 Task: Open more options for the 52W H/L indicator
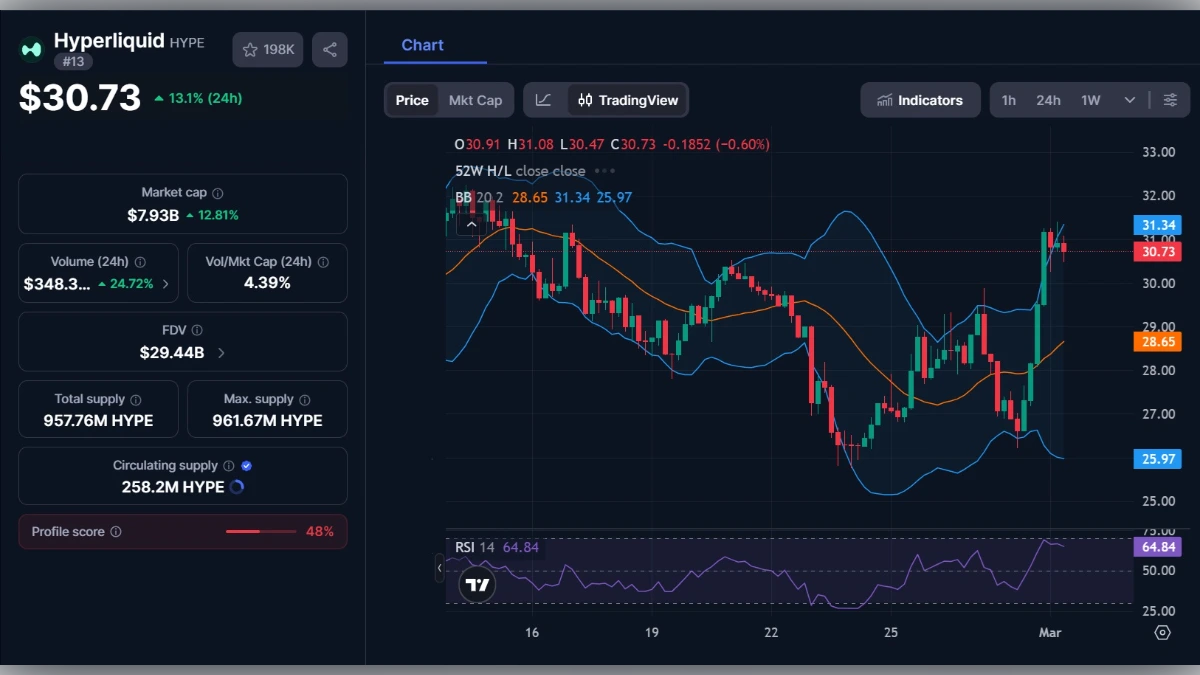(604, 171)
